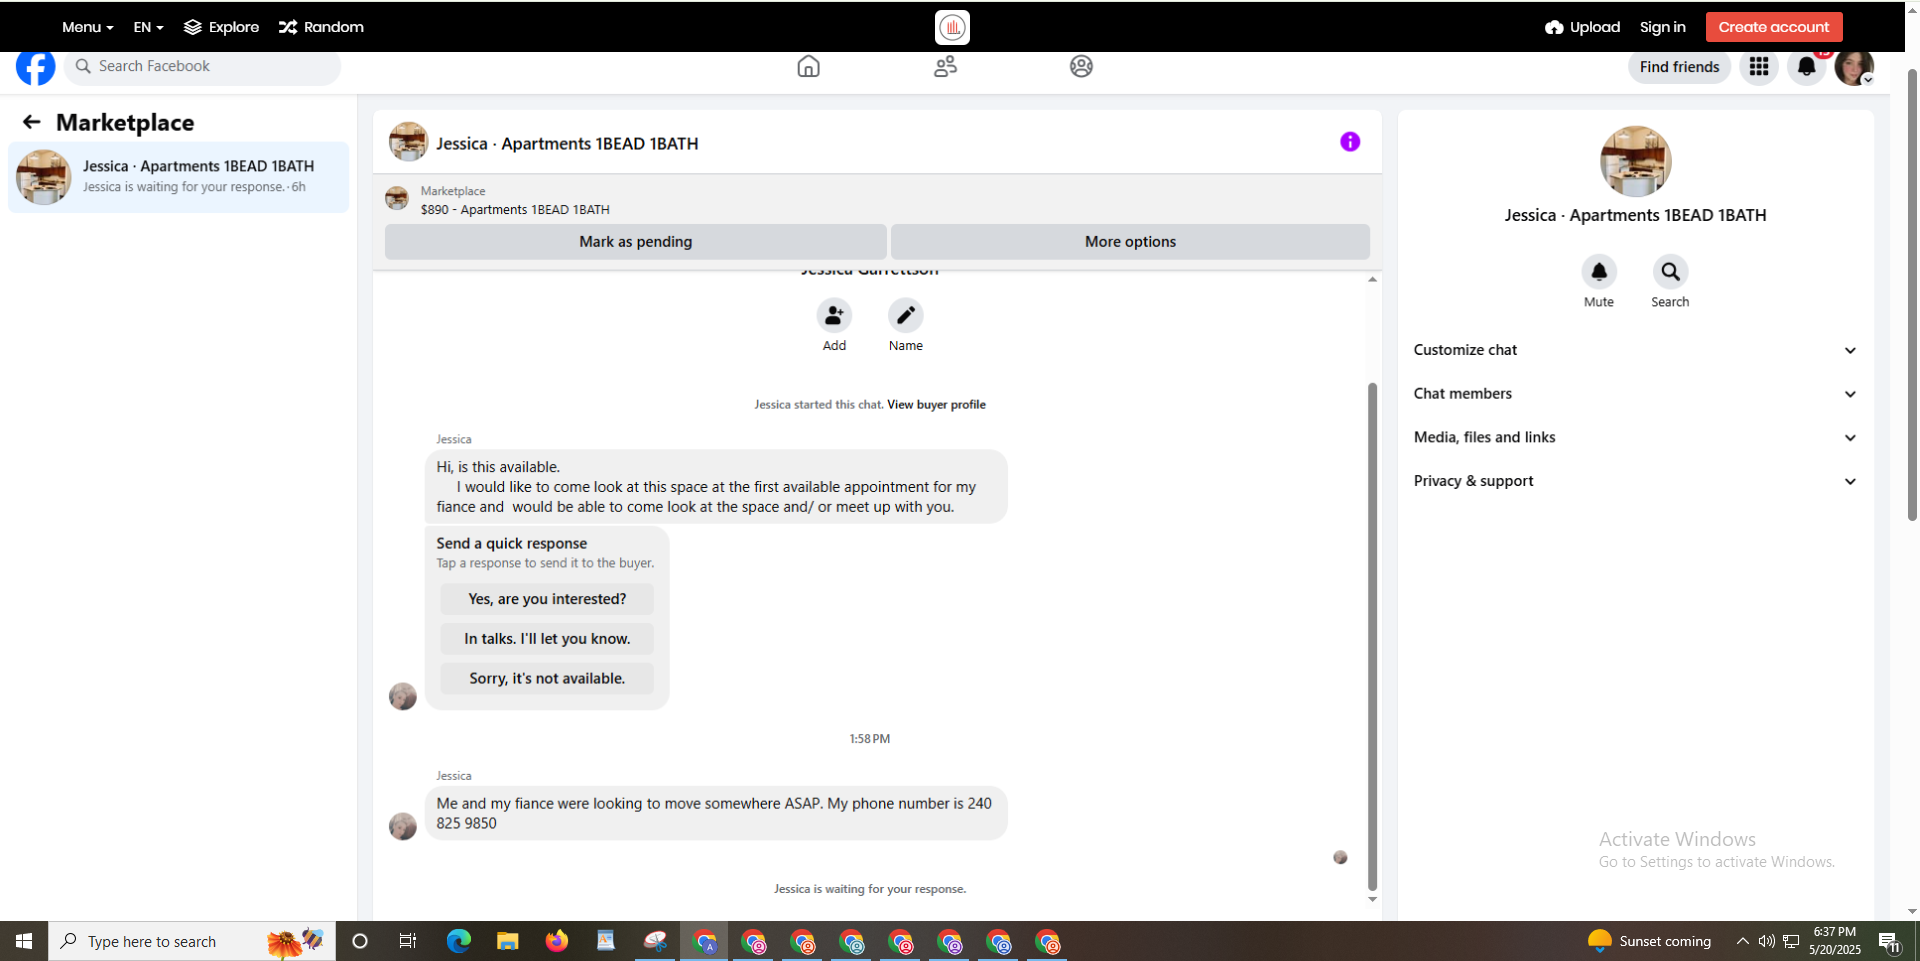The height and width of the screenshot is (961, 1920).
Task: Go back with the Marketplace arrow
Action: point(32,122)
